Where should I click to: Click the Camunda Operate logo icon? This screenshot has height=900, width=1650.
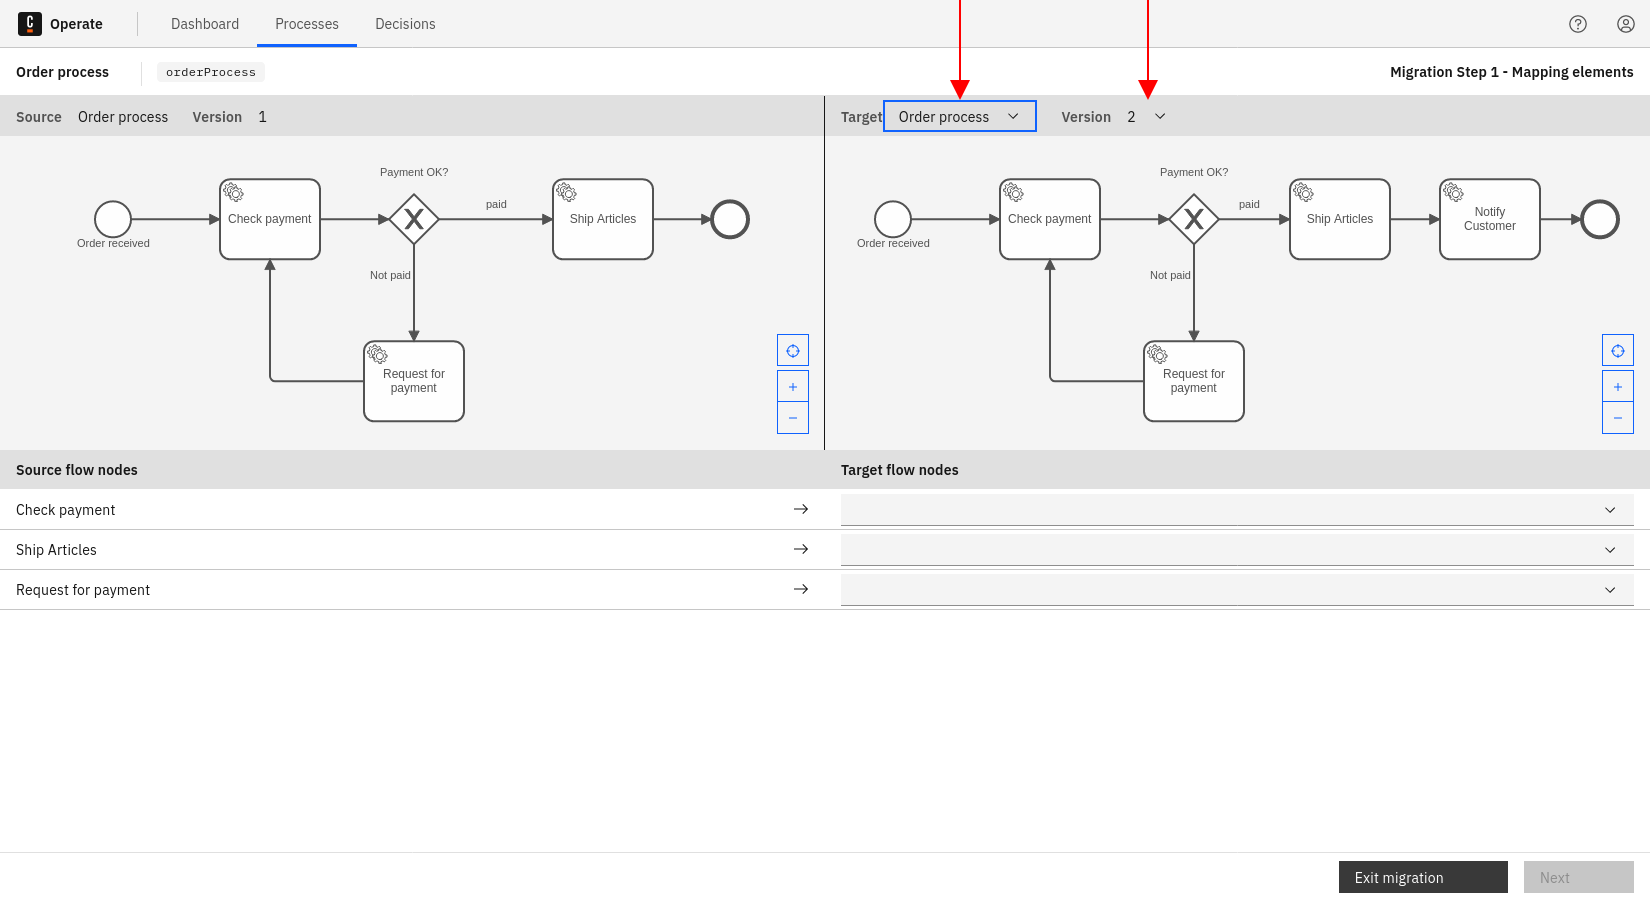30,24
